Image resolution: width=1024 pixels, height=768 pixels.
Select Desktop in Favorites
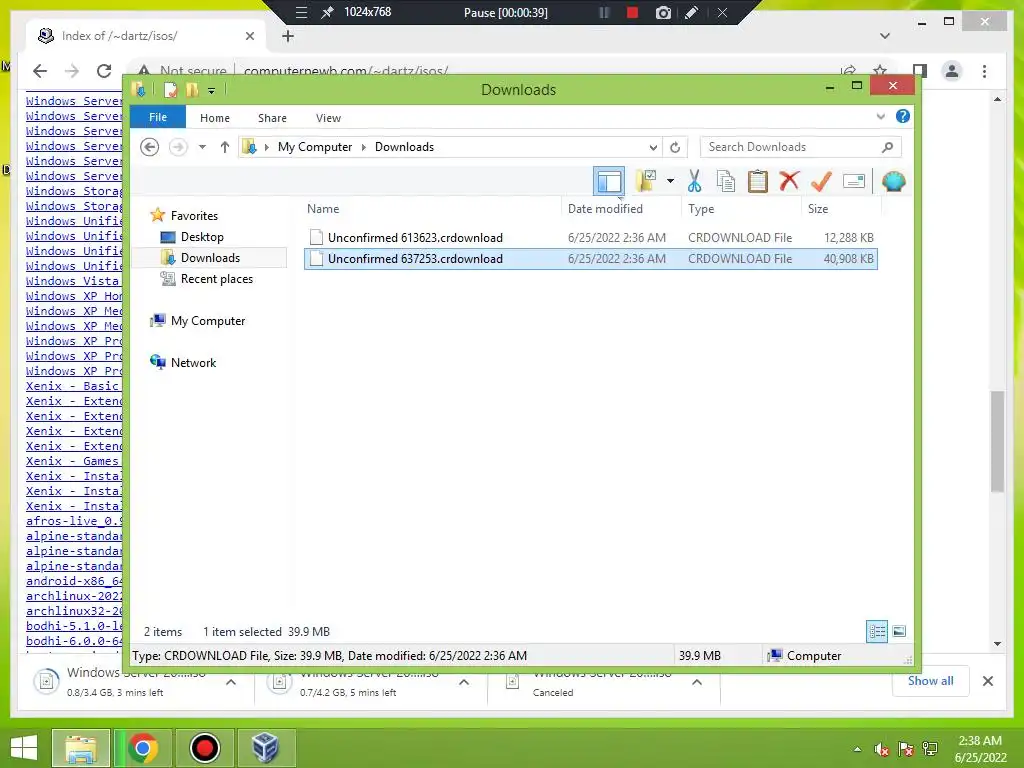202,237
